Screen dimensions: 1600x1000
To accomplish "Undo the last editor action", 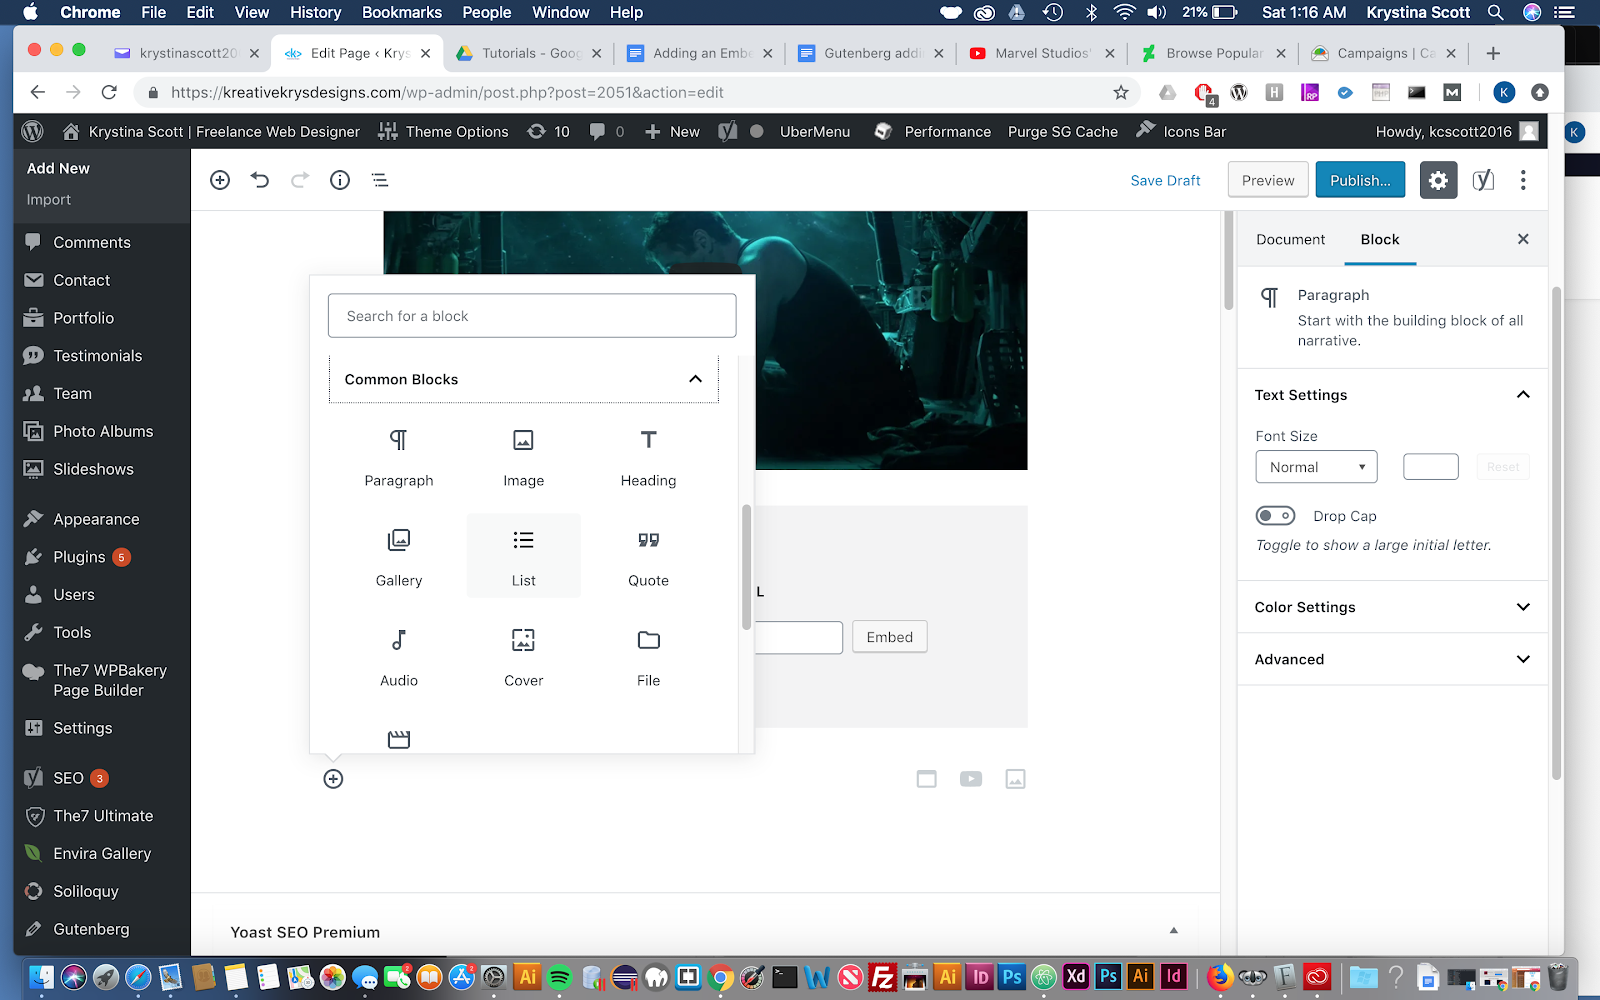I will point(260,180).
